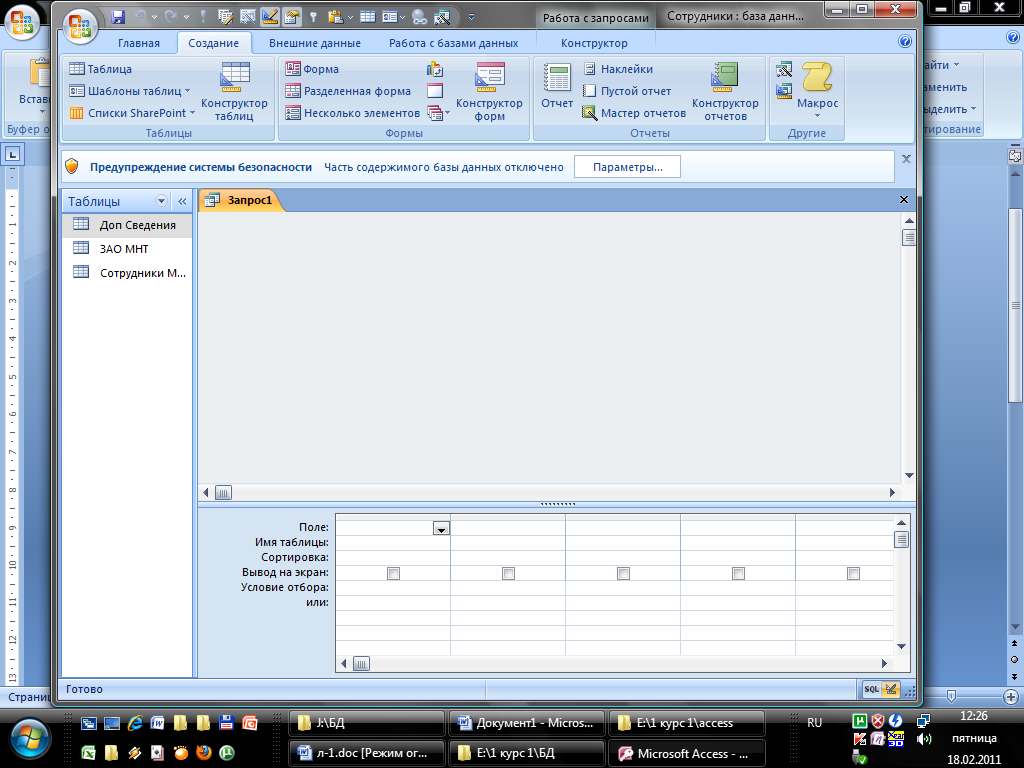This screenshot has height=768, width=1024.
Task: Toggle Вывод на экран checkbox in second column
Action: tap(508, 573)
